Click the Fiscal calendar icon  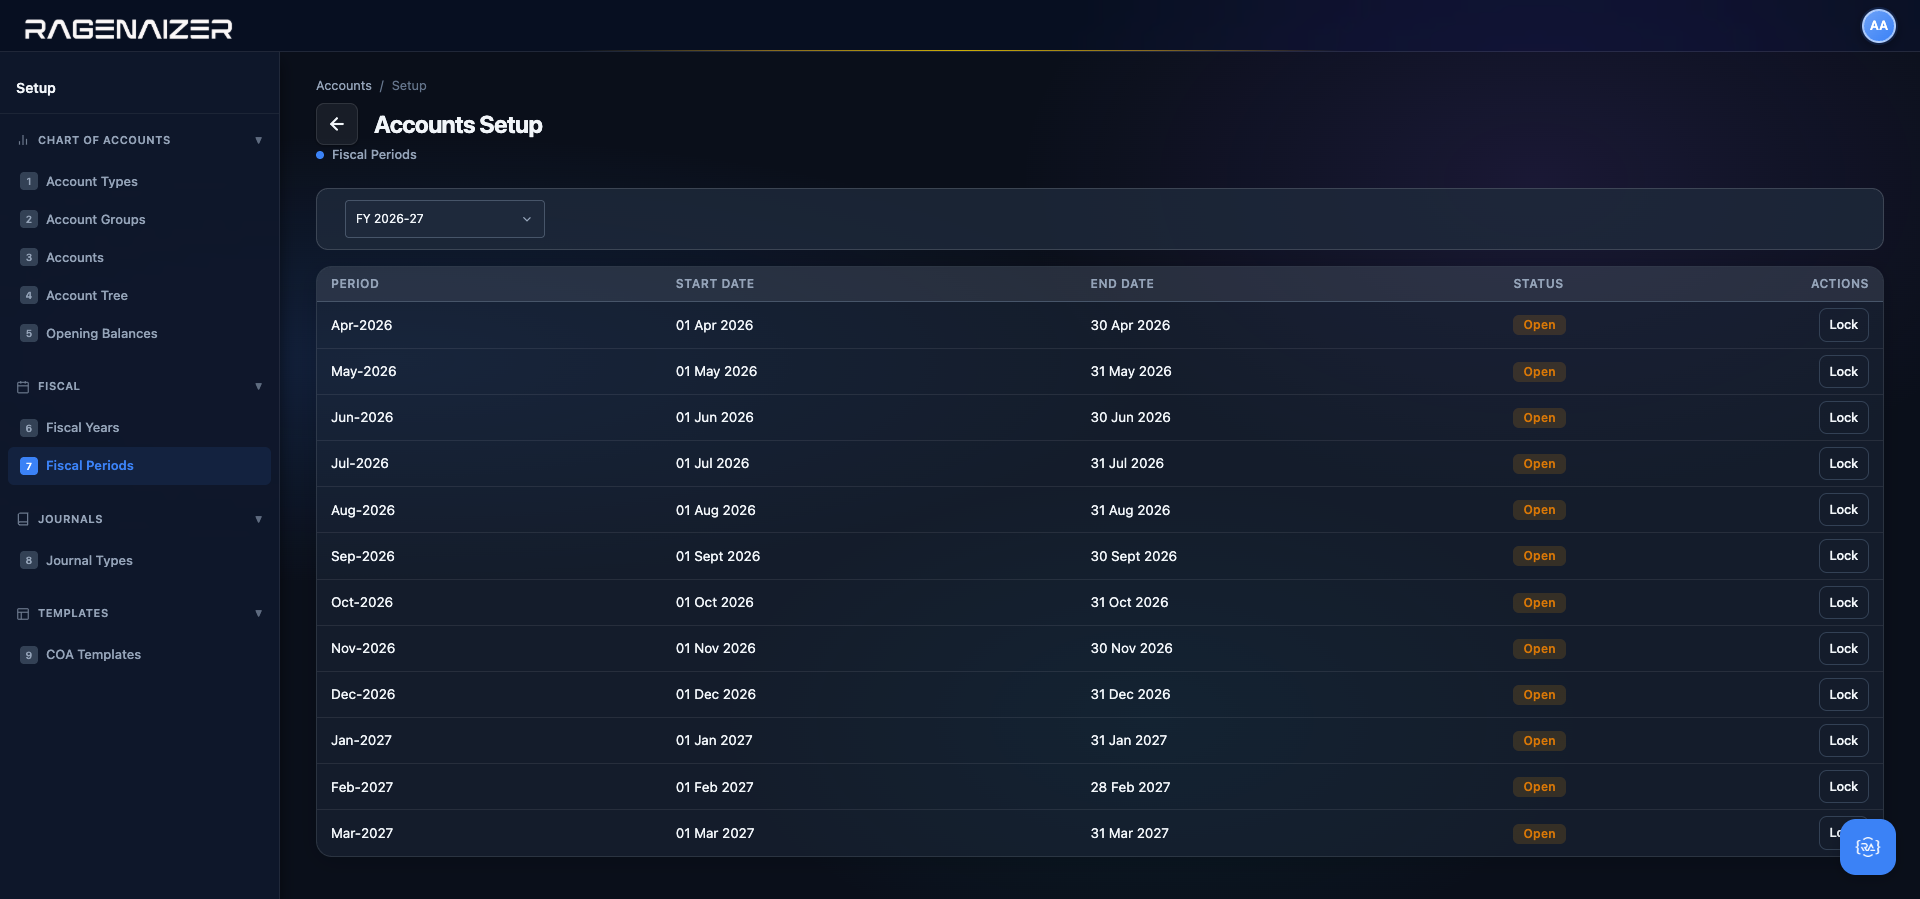coord(23,387)
